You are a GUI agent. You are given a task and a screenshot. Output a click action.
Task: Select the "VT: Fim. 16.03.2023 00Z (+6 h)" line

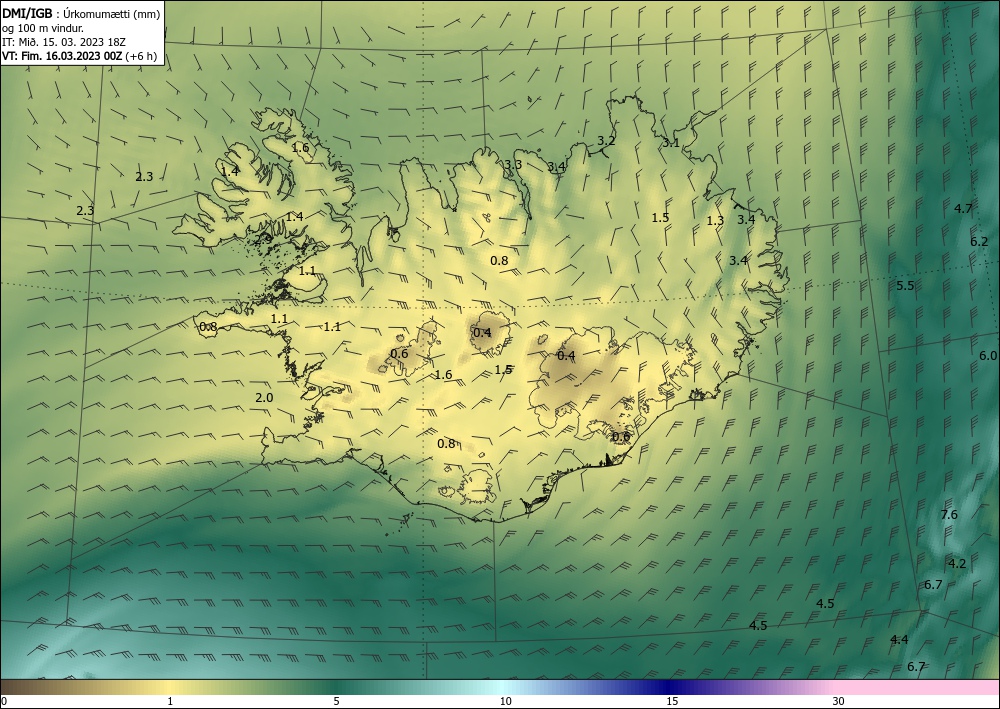tap(79, 56)
